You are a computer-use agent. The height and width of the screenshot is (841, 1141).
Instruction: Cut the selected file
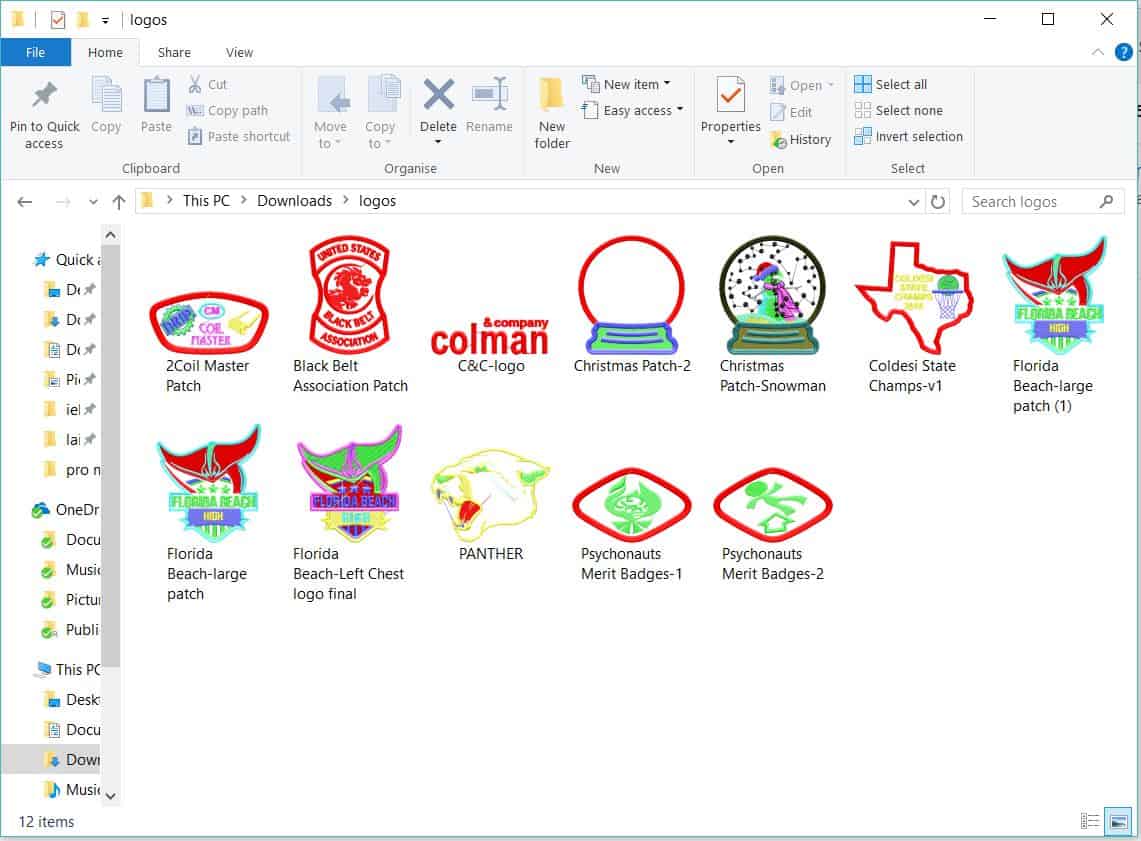tap(212, 85)
